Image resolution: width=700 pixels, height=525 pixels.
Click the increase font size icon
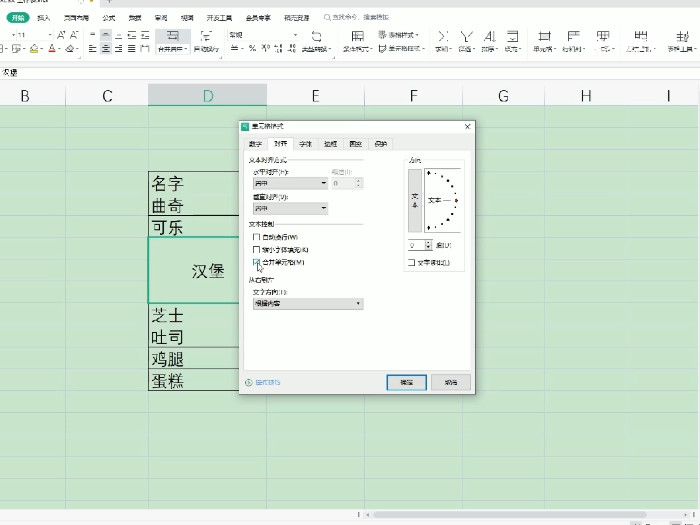(x=61, y=35)
